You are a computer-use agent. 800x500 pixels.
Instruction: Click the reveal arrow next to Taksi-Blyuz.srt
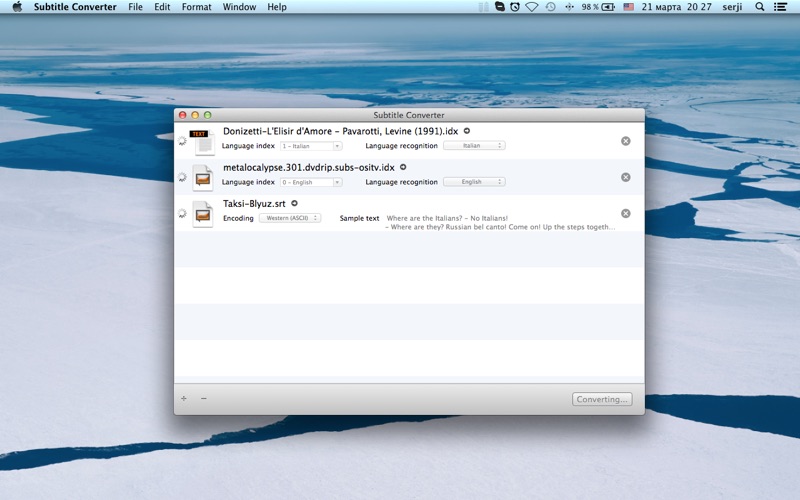click(x=294, y=203)
